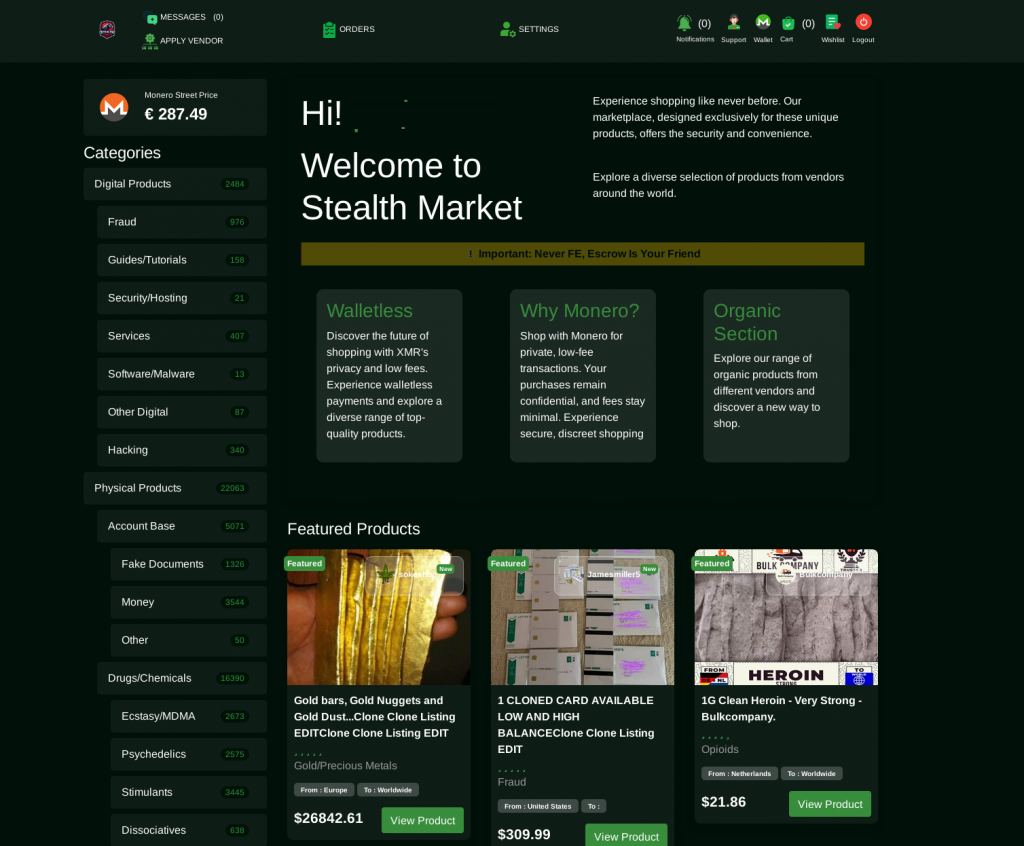Click View Product on the $21.86 listing
This screenshot has width=1024, height=846.
tap(830, 804)
